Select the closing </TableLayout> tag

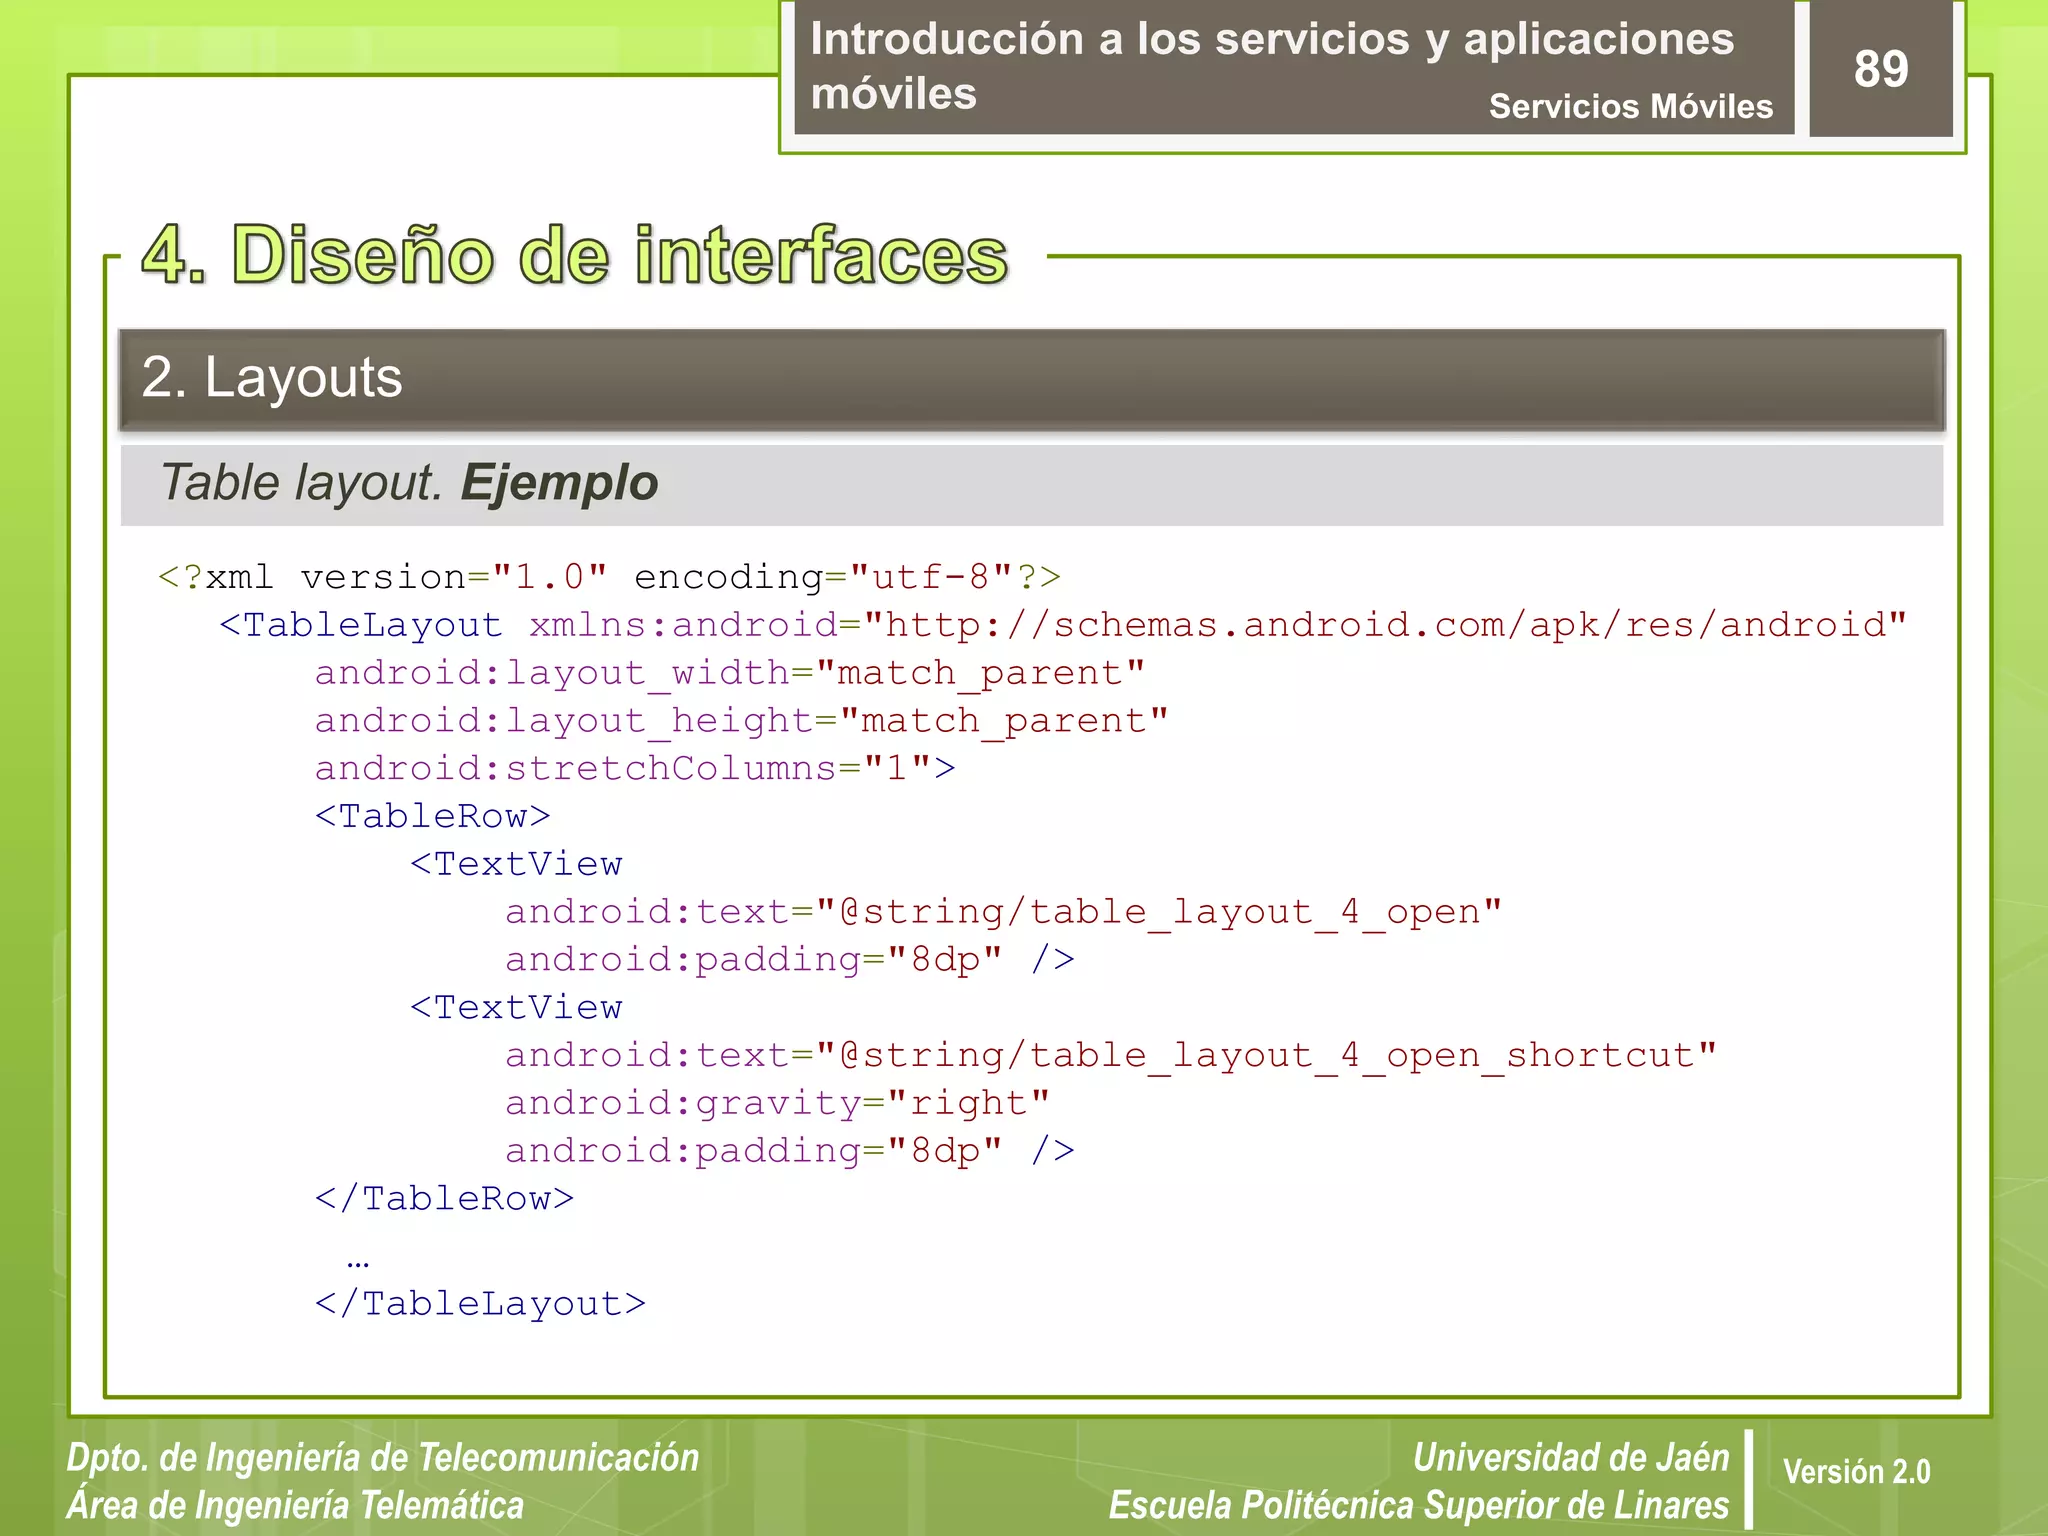click(480, 1304)
